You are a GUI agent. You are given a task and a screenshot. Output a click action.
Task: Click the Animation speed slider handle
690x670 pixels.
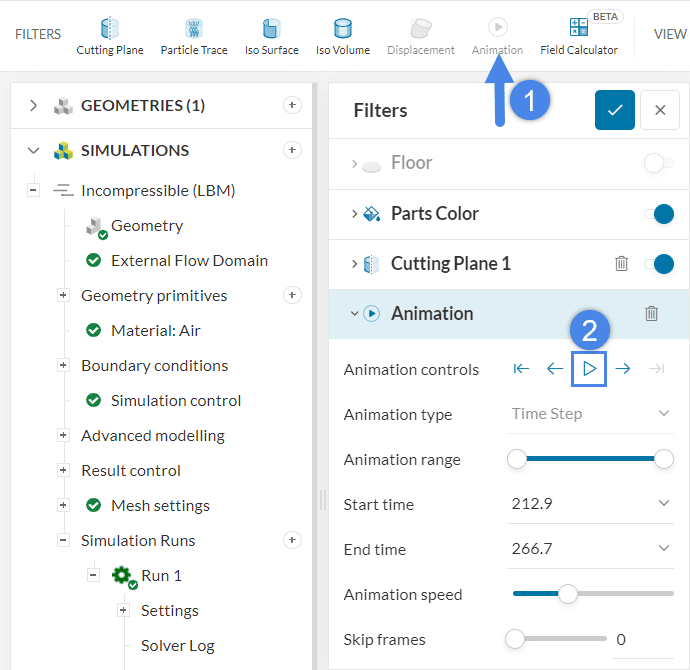pos(568,594)
